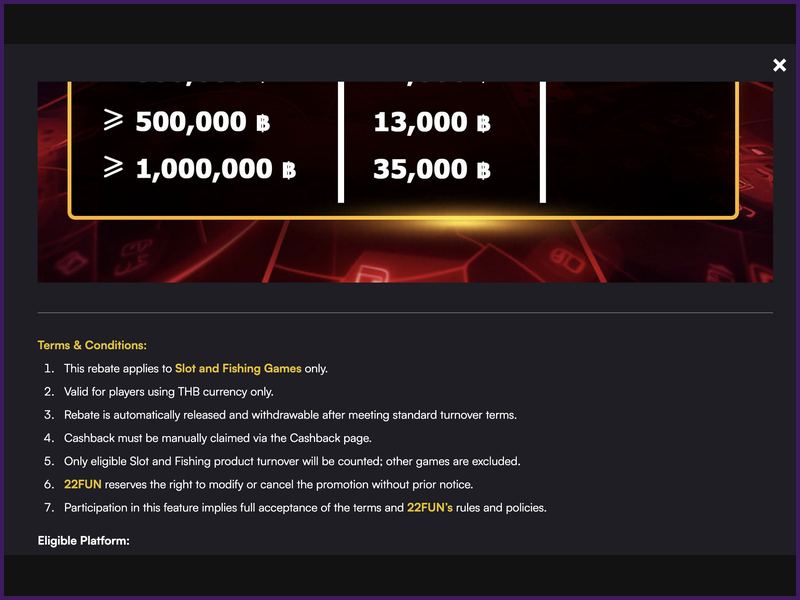This screenshot has width=800, height=600.
Task: Click the yellow "22FUN's" in term seven
Action: (429, 507)
